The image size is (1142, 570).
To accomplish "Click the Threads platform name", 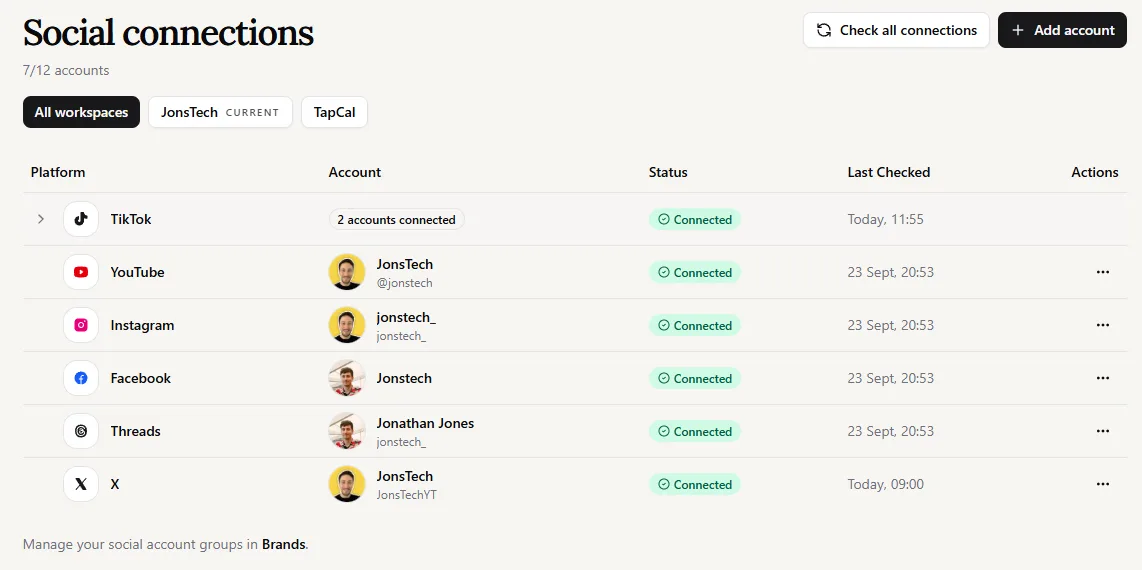I will pos(135,431).
